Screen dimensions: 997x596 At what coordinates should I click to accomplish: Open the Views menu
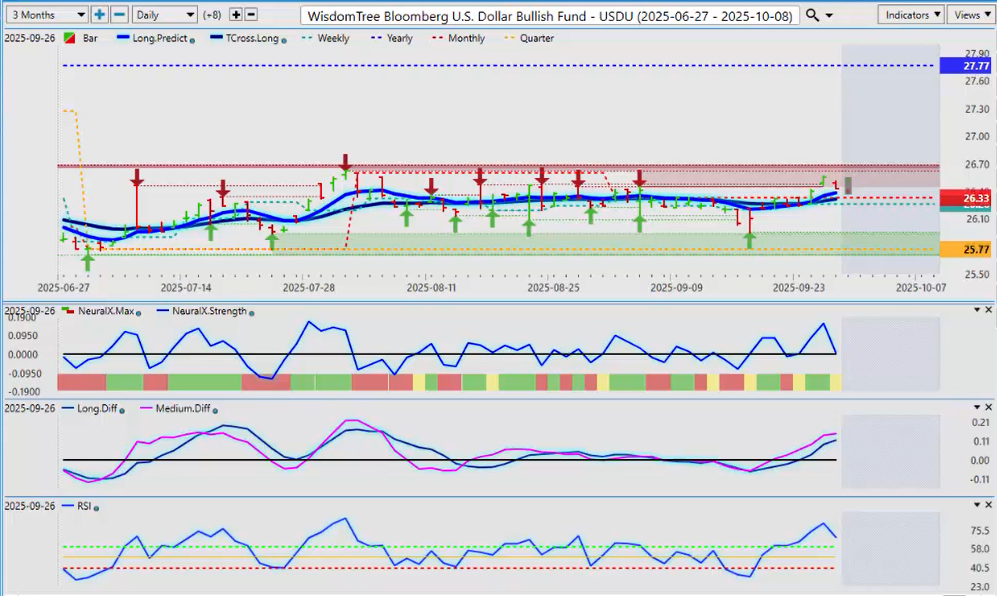tap(970, 15)
